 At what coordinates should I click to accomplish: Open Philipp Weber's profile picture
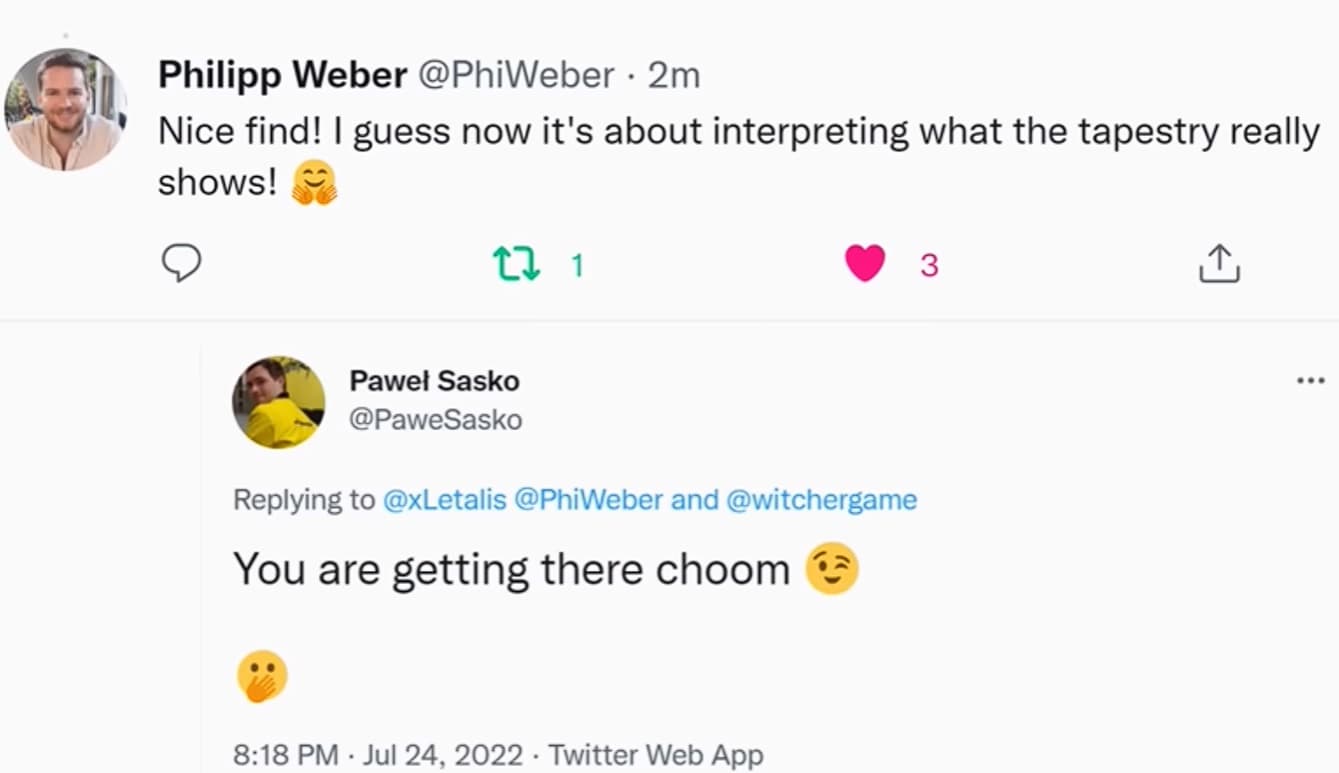pos(65,109)
